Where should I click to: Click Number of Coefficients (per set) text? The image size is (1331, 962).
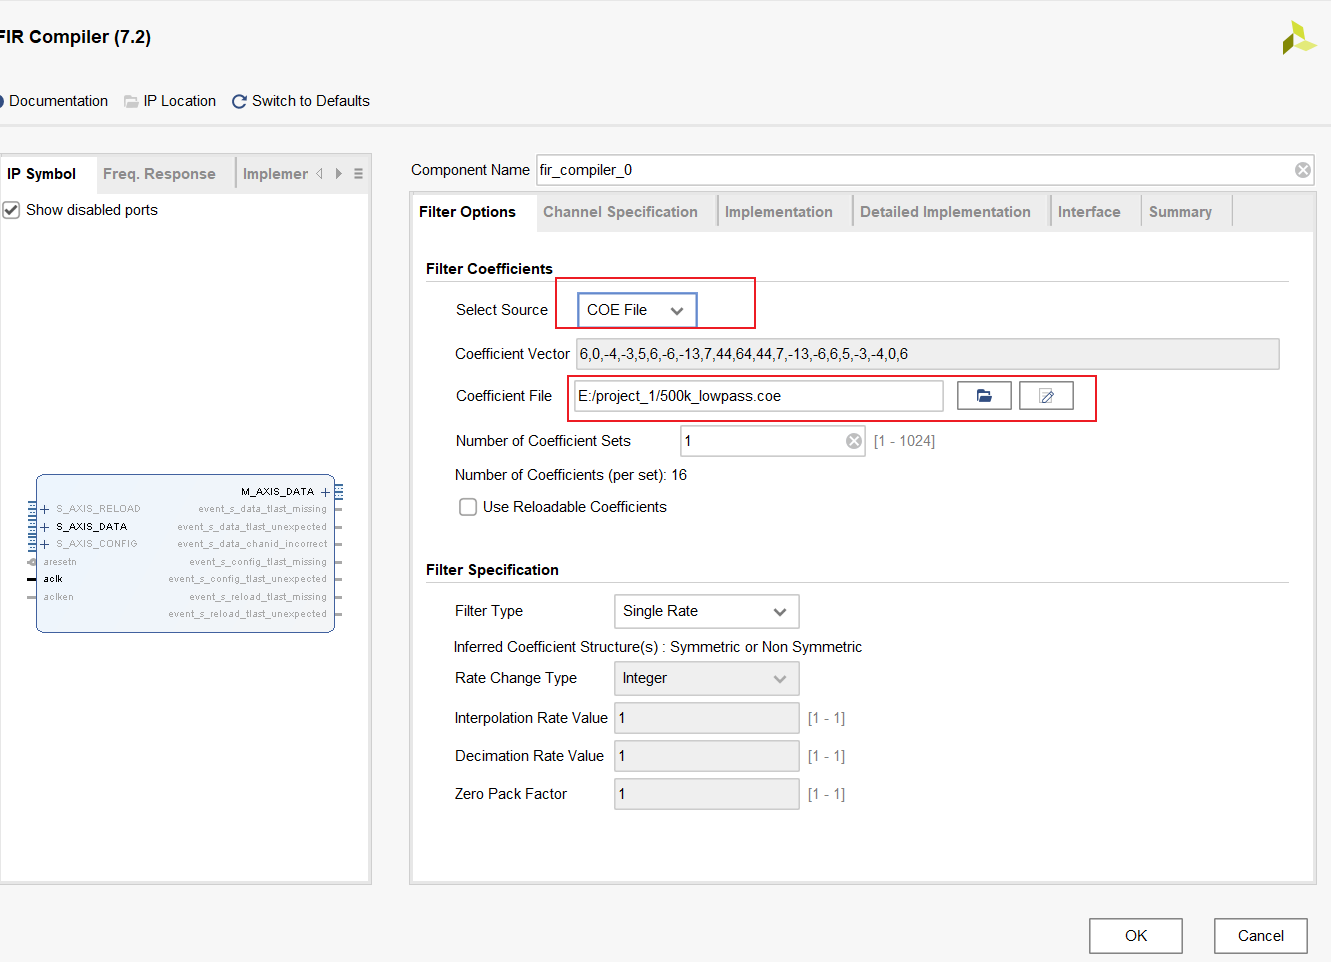click(571, 475)
